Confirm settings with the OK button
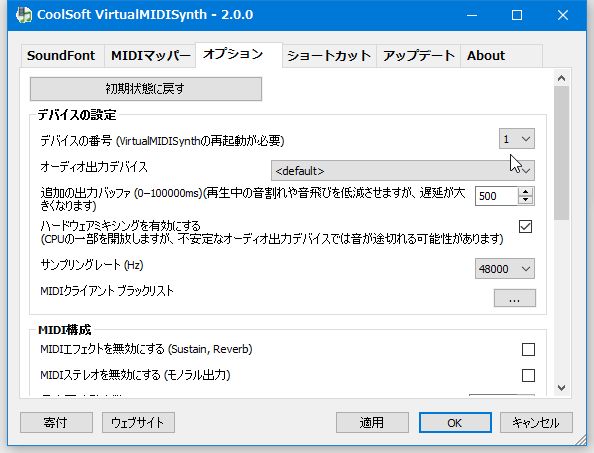Viewport: 594px width, 453px height. click(x=455, y=422)
